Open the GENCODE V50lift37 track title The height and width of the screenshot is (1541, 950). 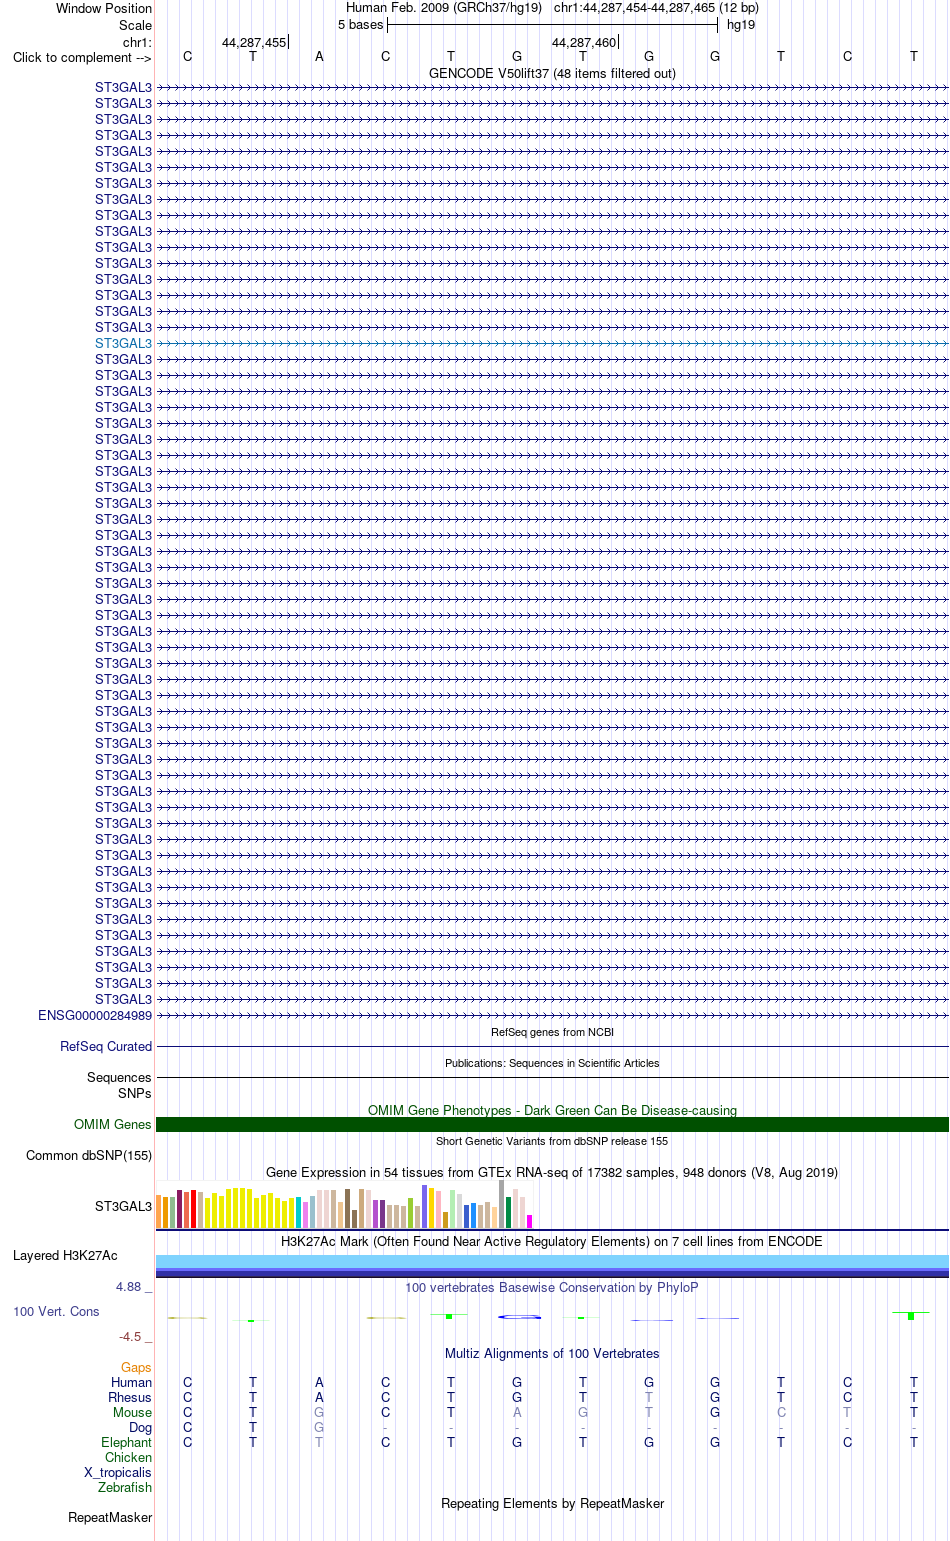[552, 73]
